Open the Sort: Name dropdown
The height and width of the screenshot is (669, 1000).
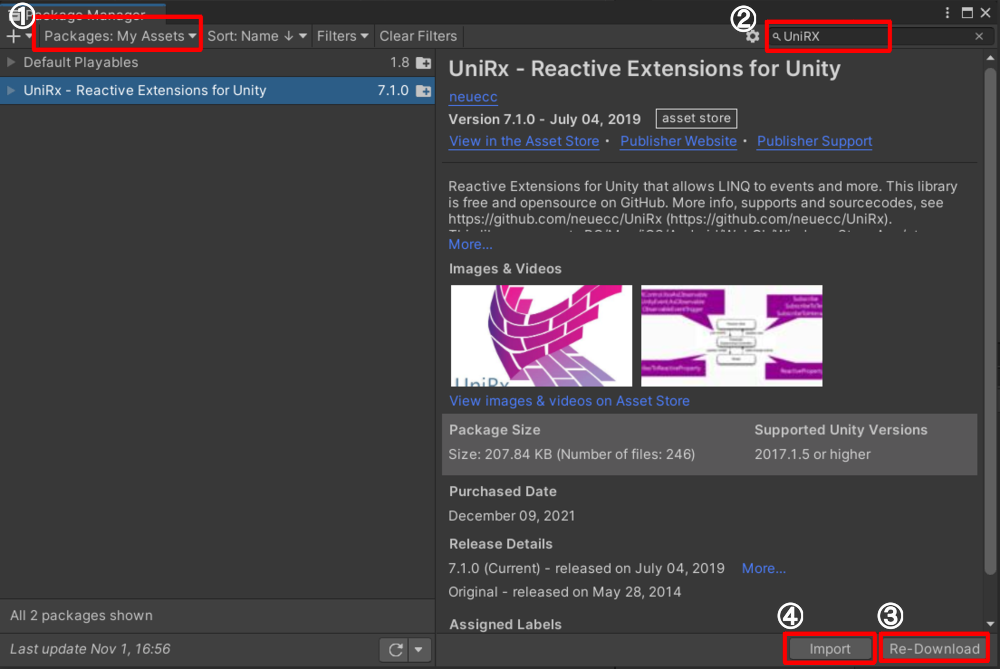[x=256, y=35]
